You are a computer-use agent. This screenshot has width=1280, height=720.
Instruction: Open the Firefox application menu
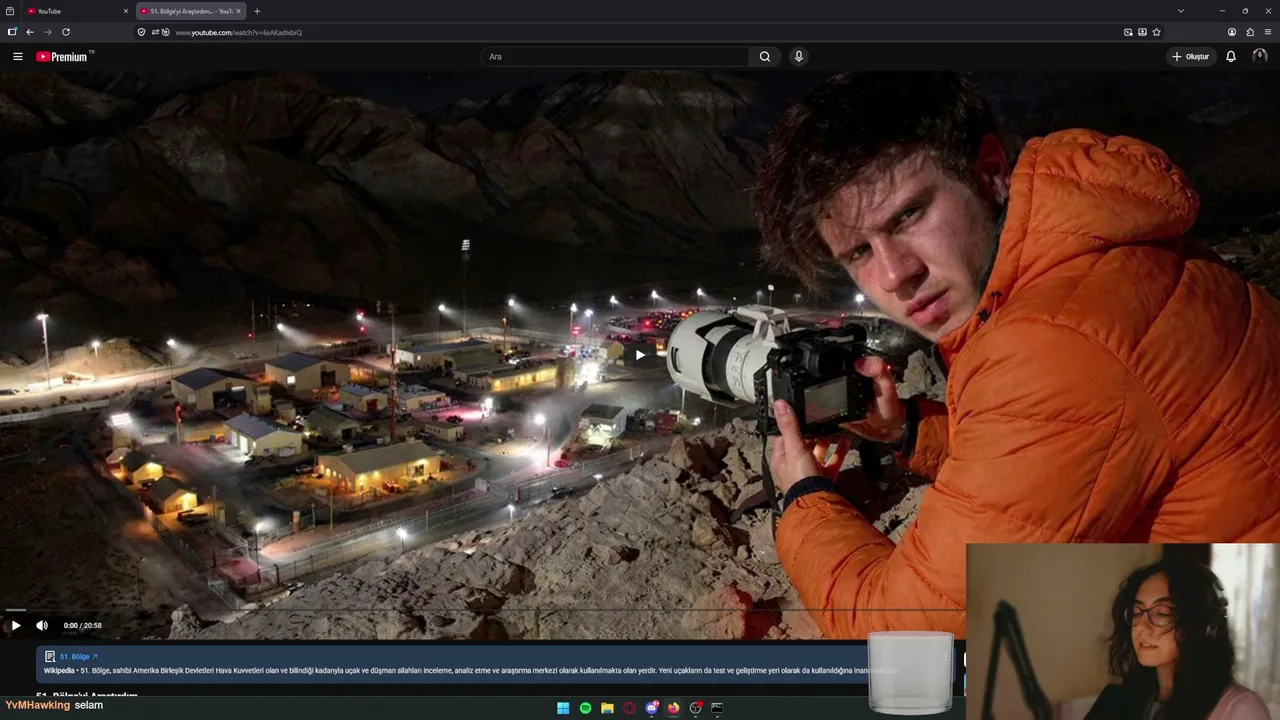tap(1268, 32)
